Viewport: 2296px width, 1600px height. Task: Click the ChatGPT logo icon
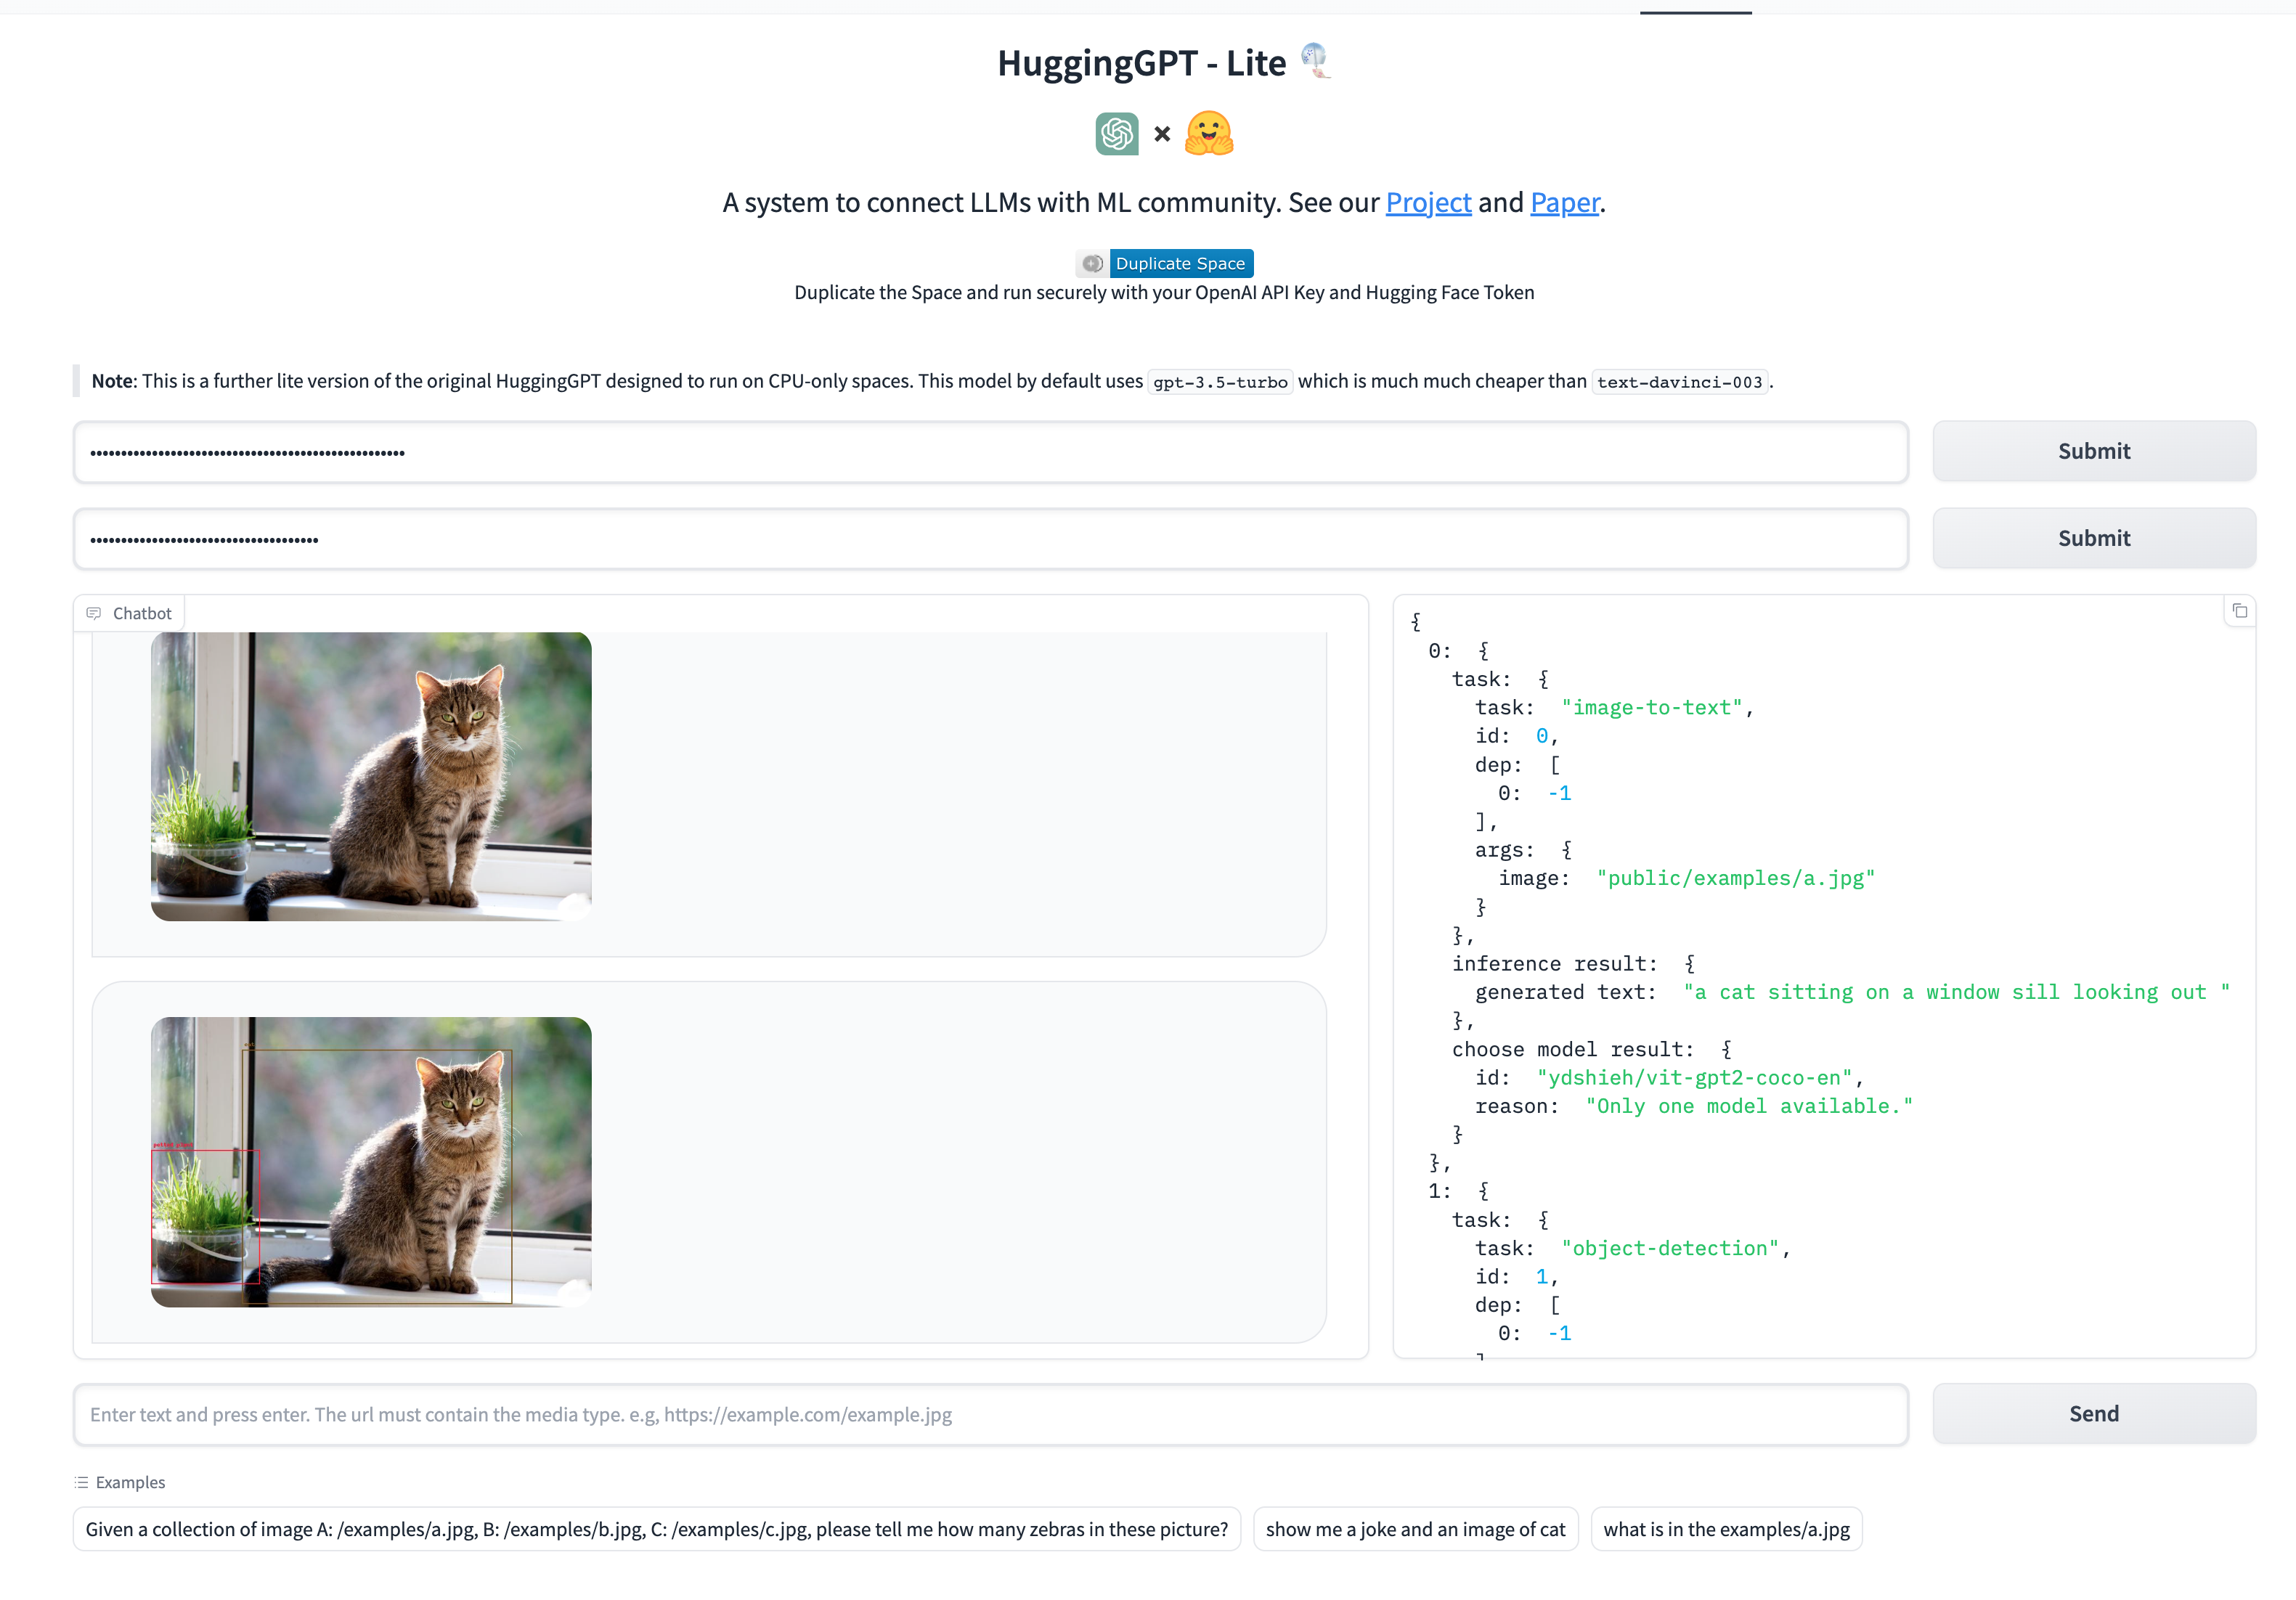[x=1116, y=134]
